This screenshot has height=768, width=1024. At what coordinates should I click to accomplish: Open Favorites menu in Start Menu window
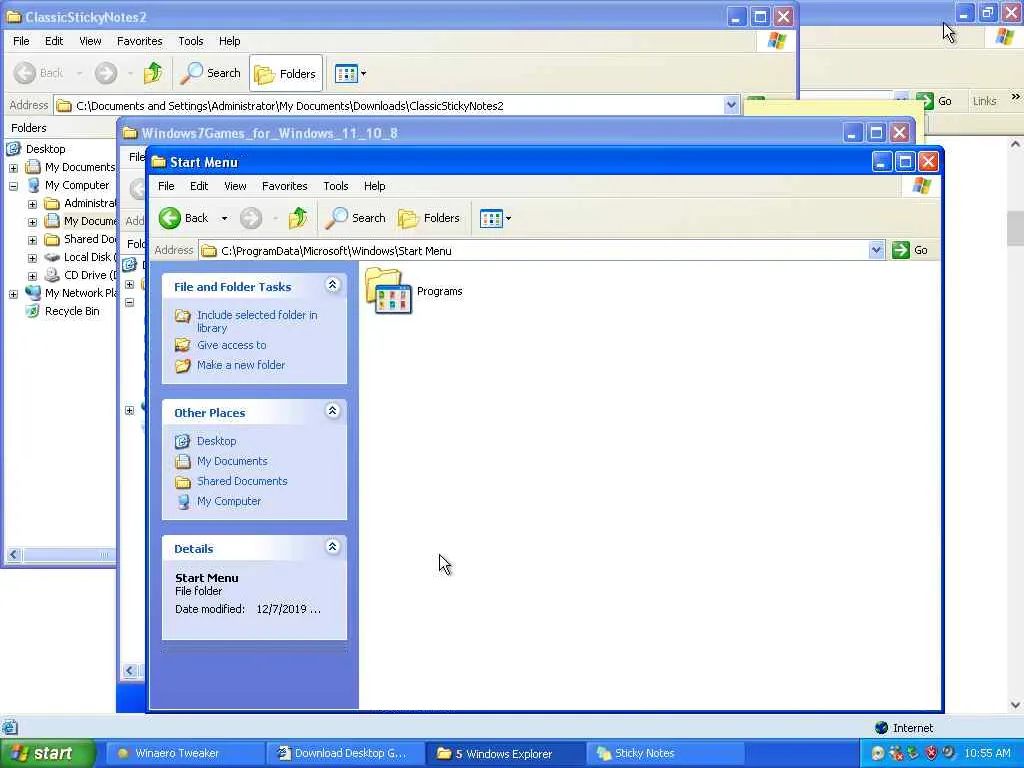285,186
